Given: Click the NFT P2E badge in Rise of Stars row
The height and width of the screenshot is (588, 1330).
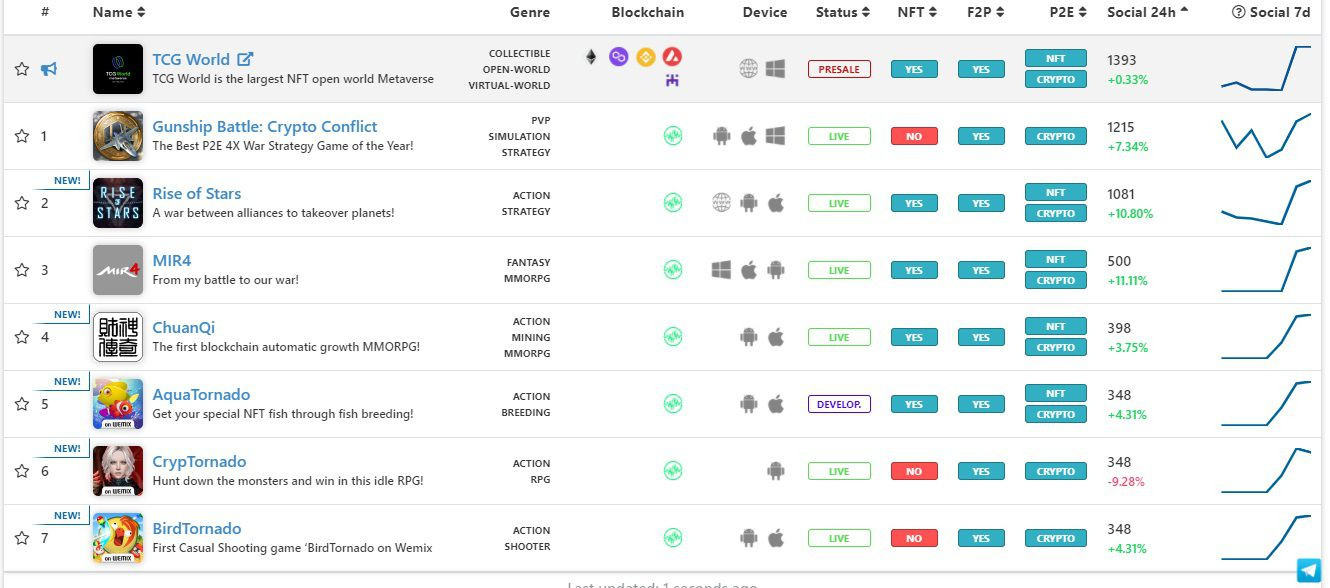Looking at the screenshot, I should [x=1056, y=192].
